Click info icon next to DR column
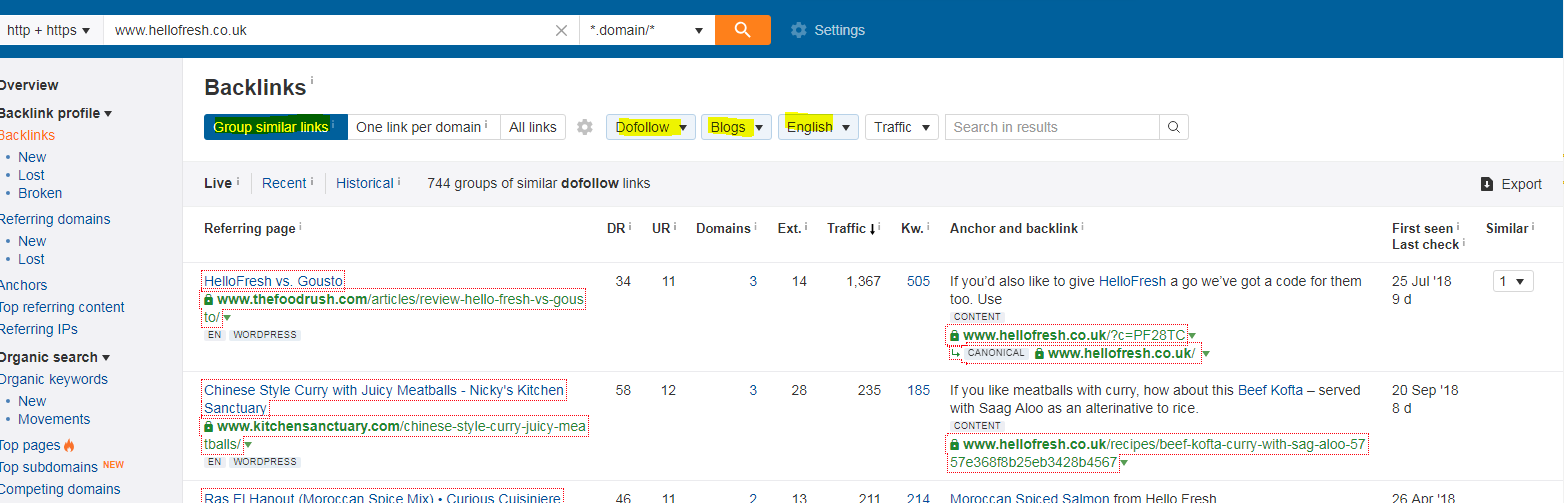Viewport: 1564px width, 503px height. (x=630, y=227)
